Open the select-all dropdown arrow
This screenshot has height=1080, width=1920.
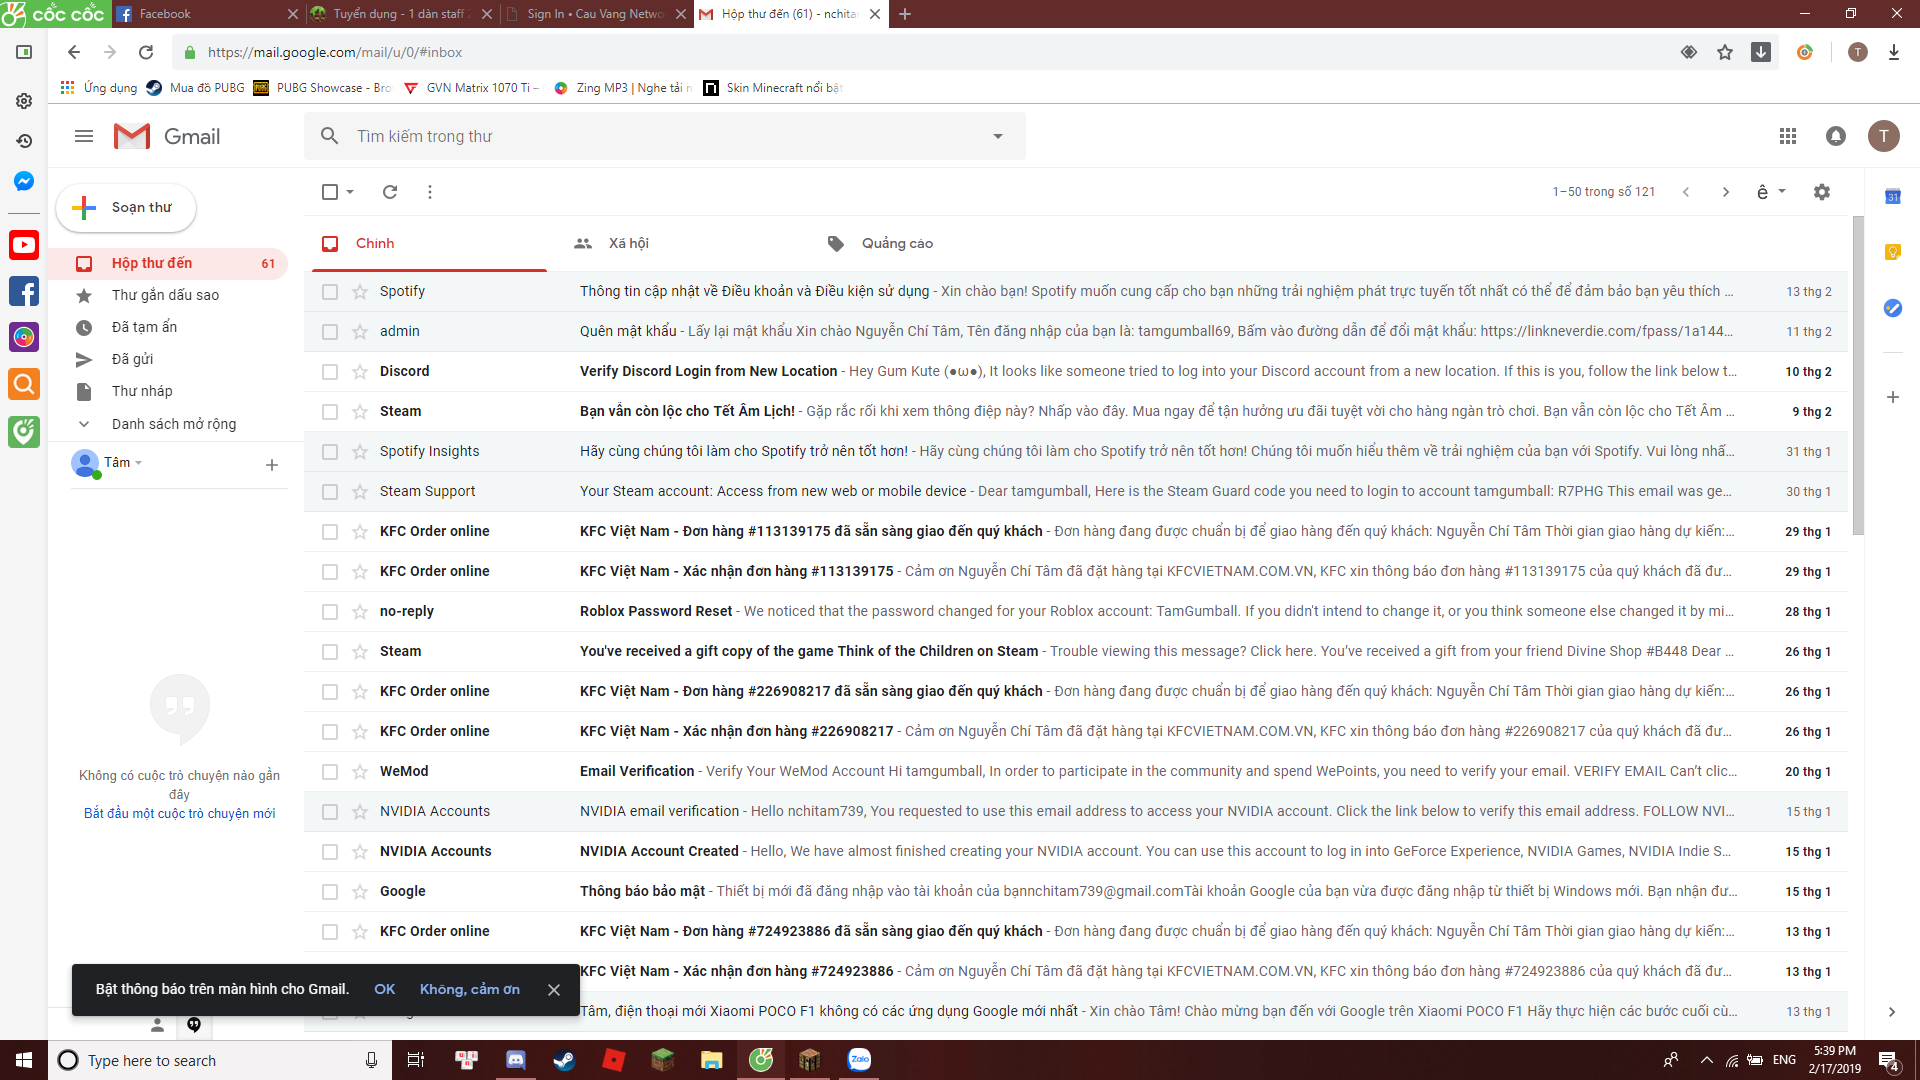pos(349,192)
